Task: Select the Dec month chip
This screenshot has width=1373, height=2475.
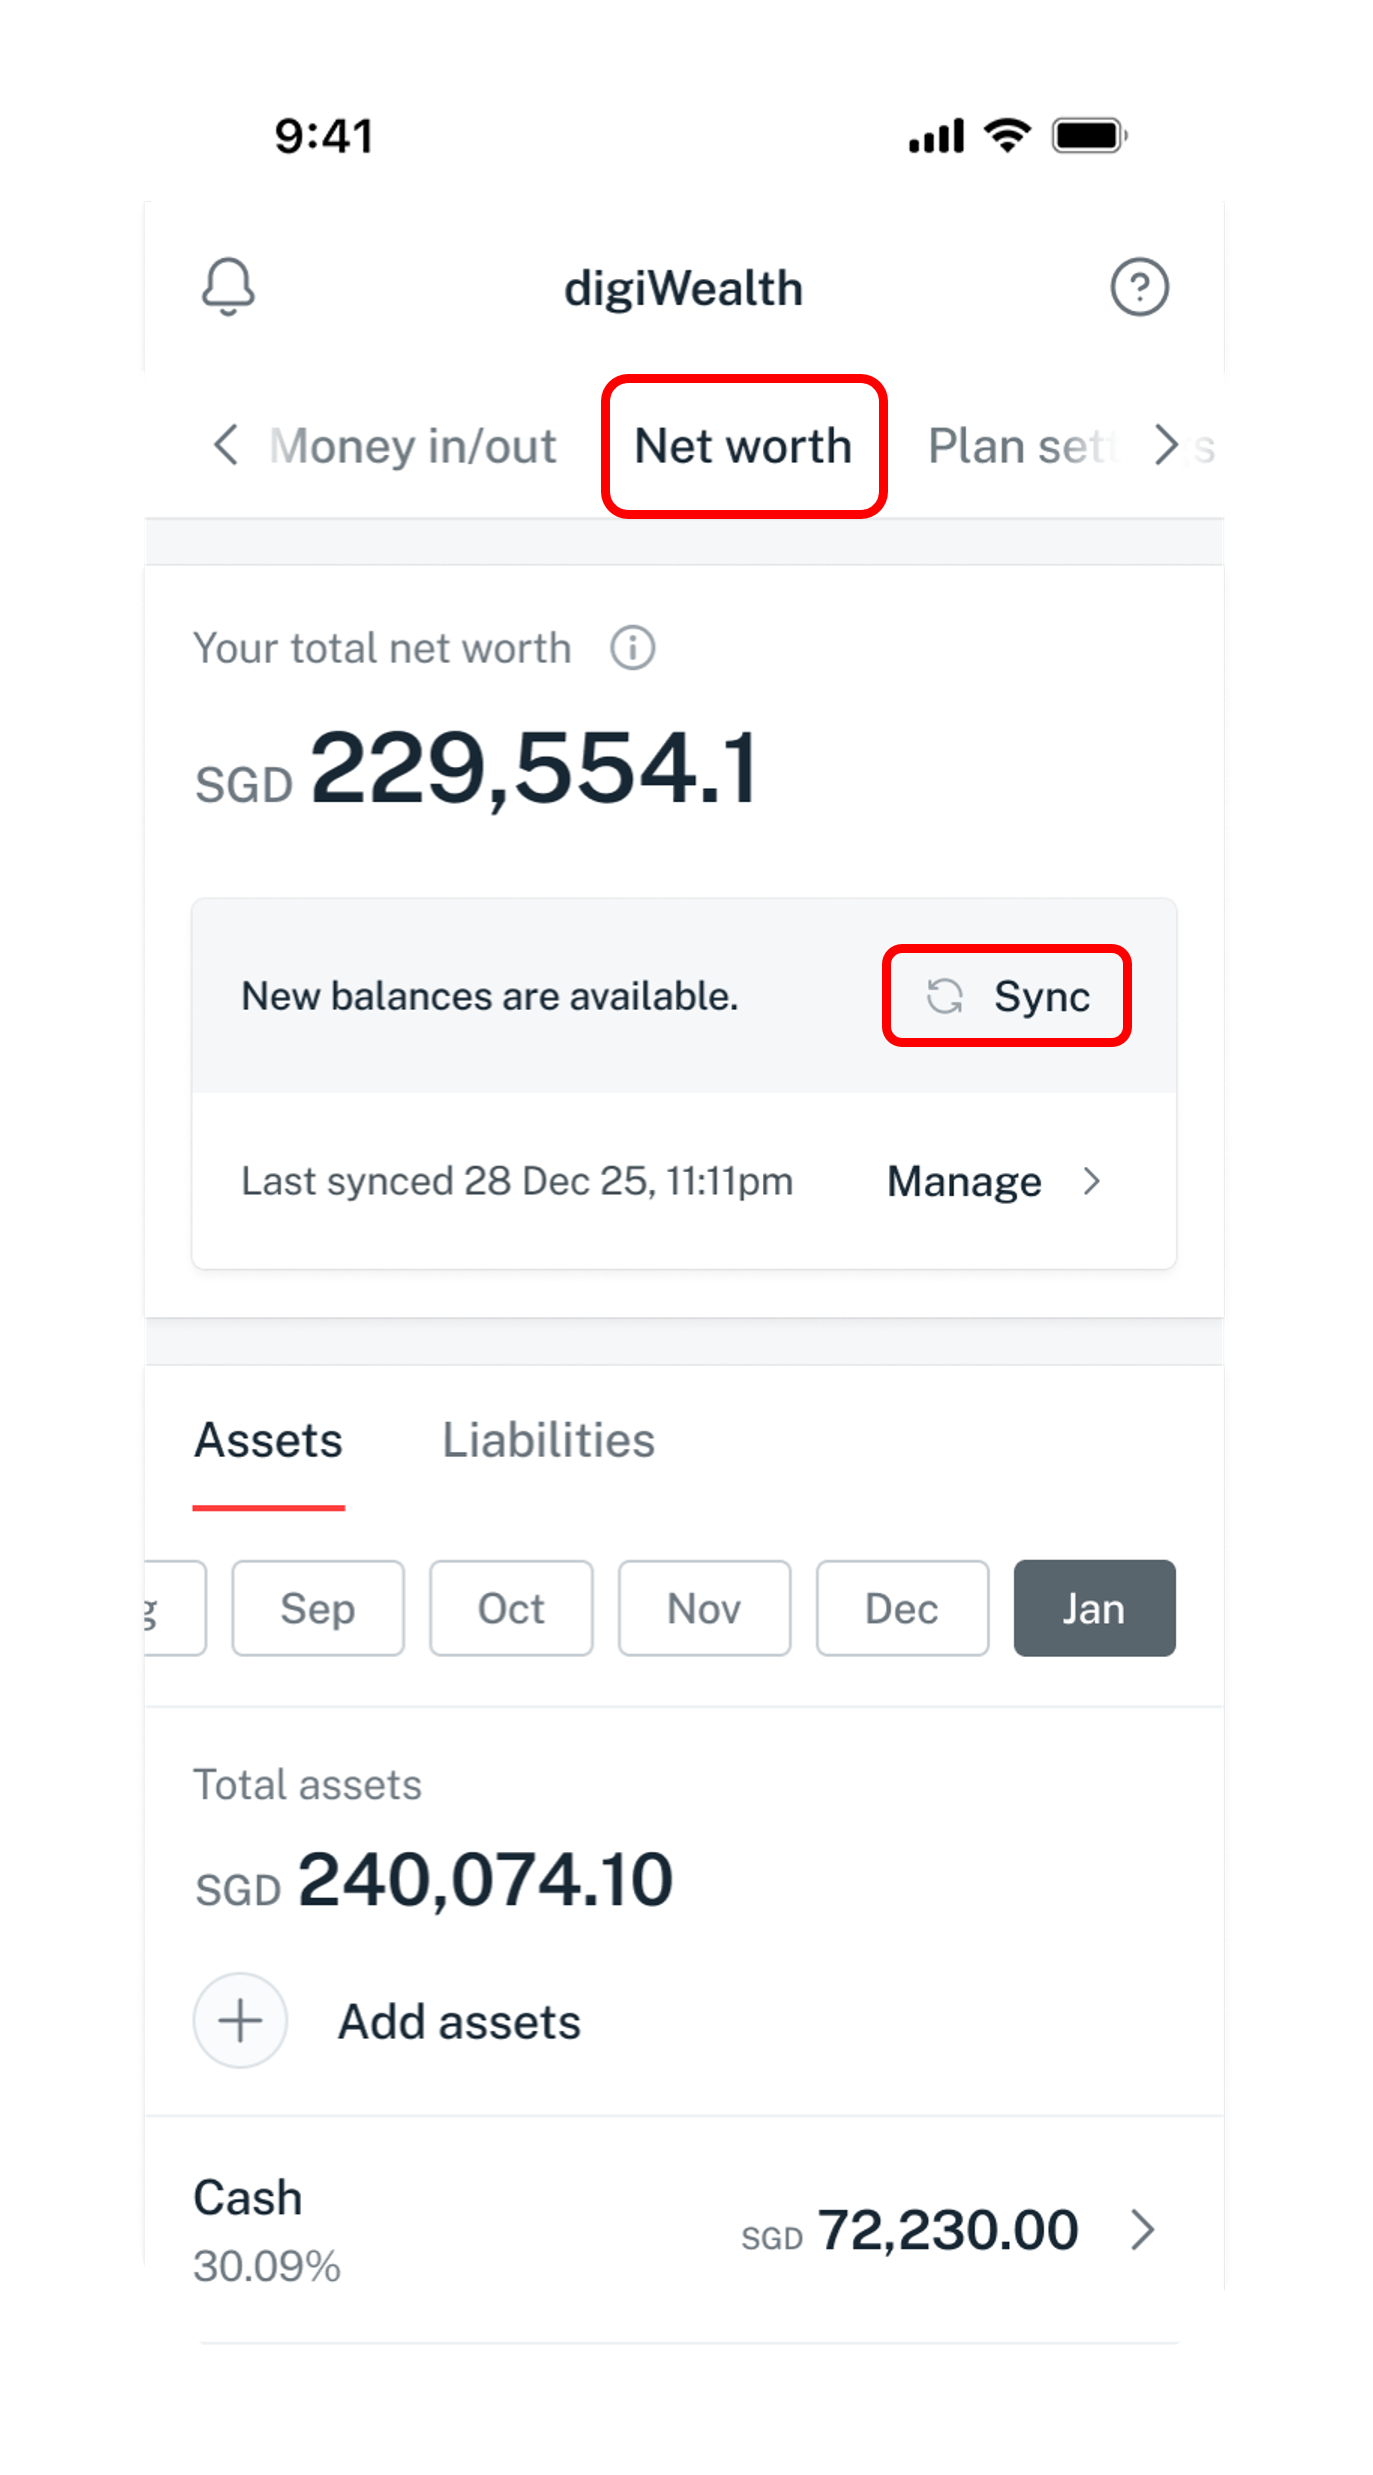Action: click(902, 1608)
